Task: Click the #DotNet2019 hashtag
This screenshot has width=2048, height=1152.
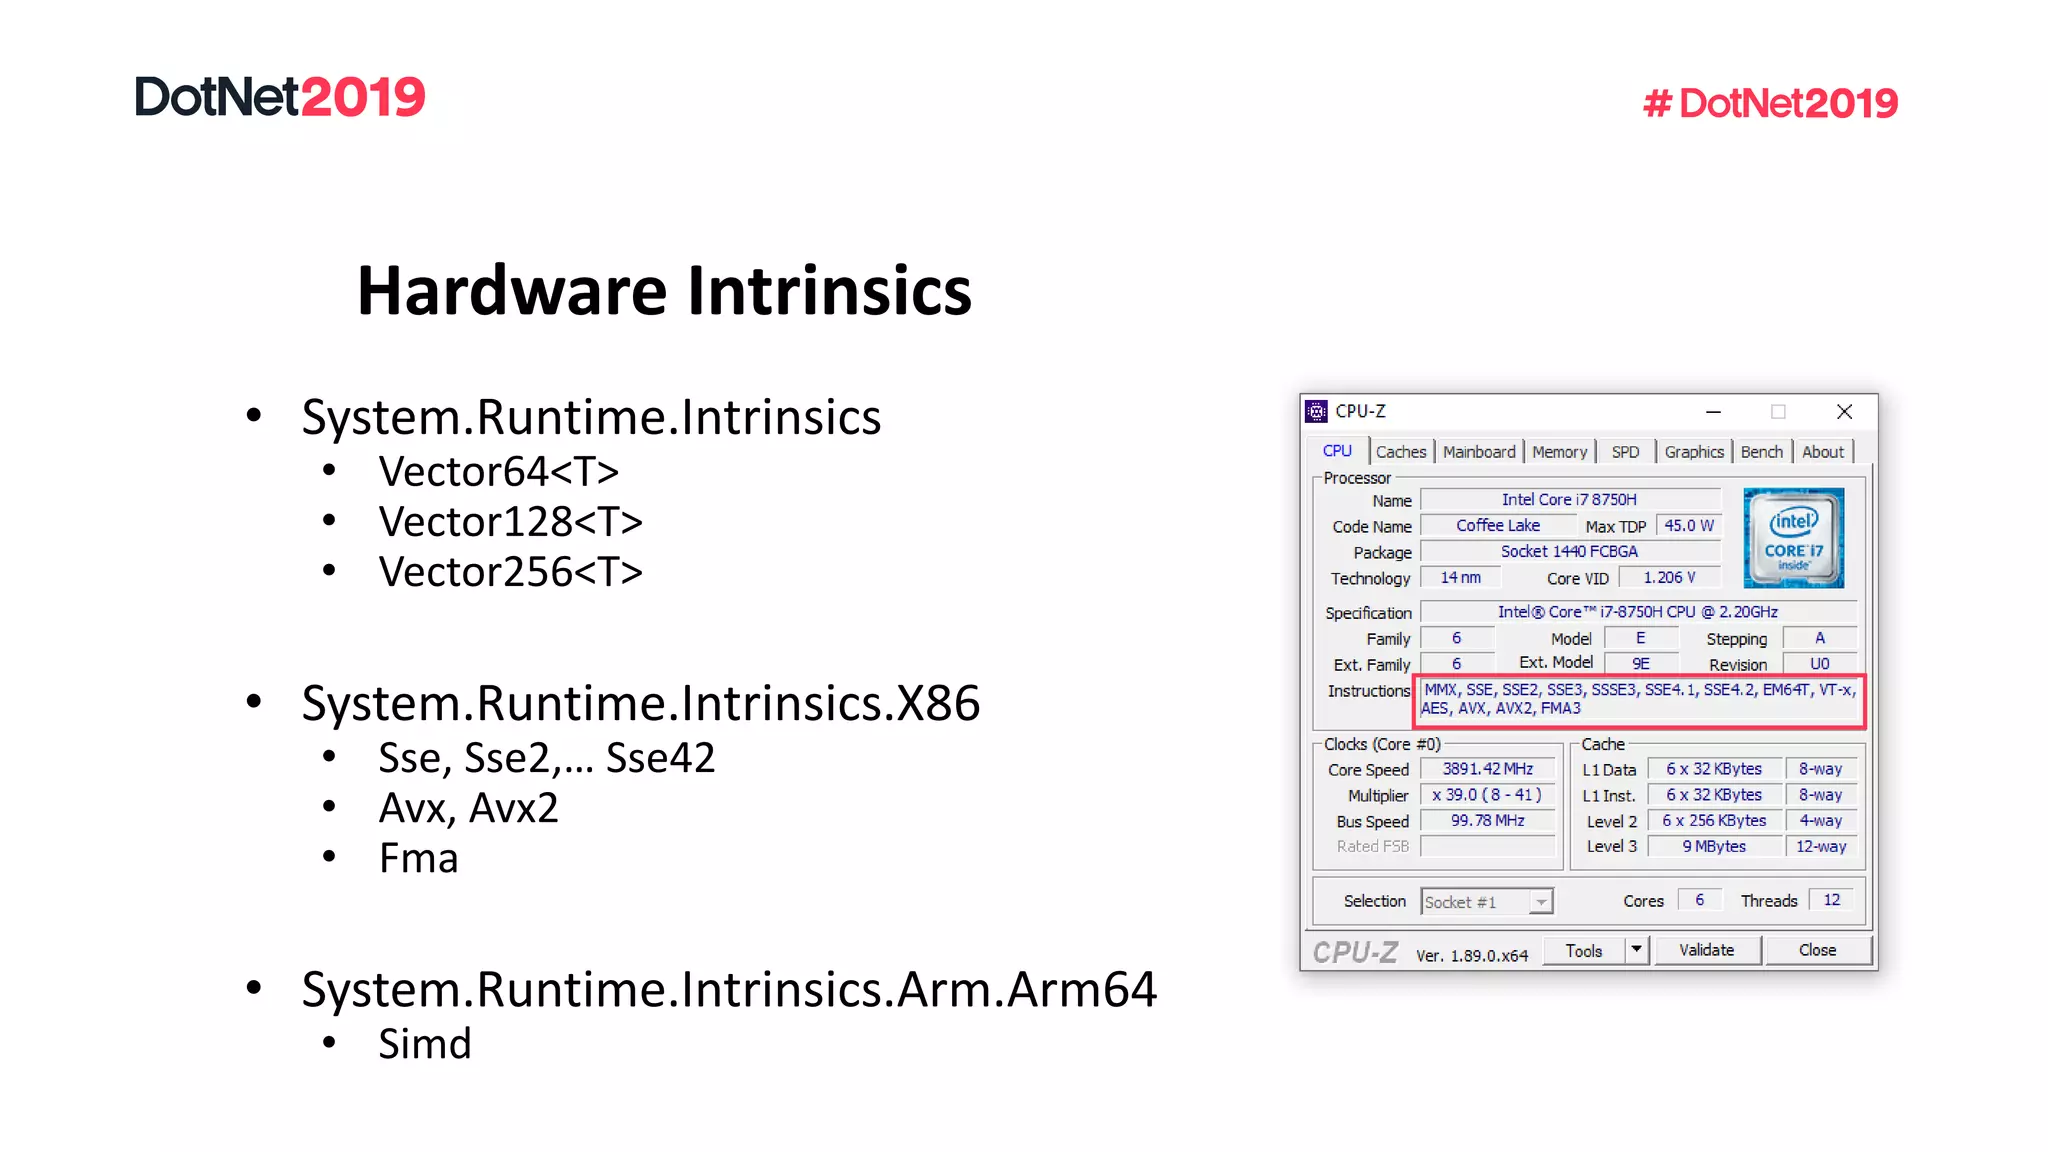Action: pos(1770,103)
